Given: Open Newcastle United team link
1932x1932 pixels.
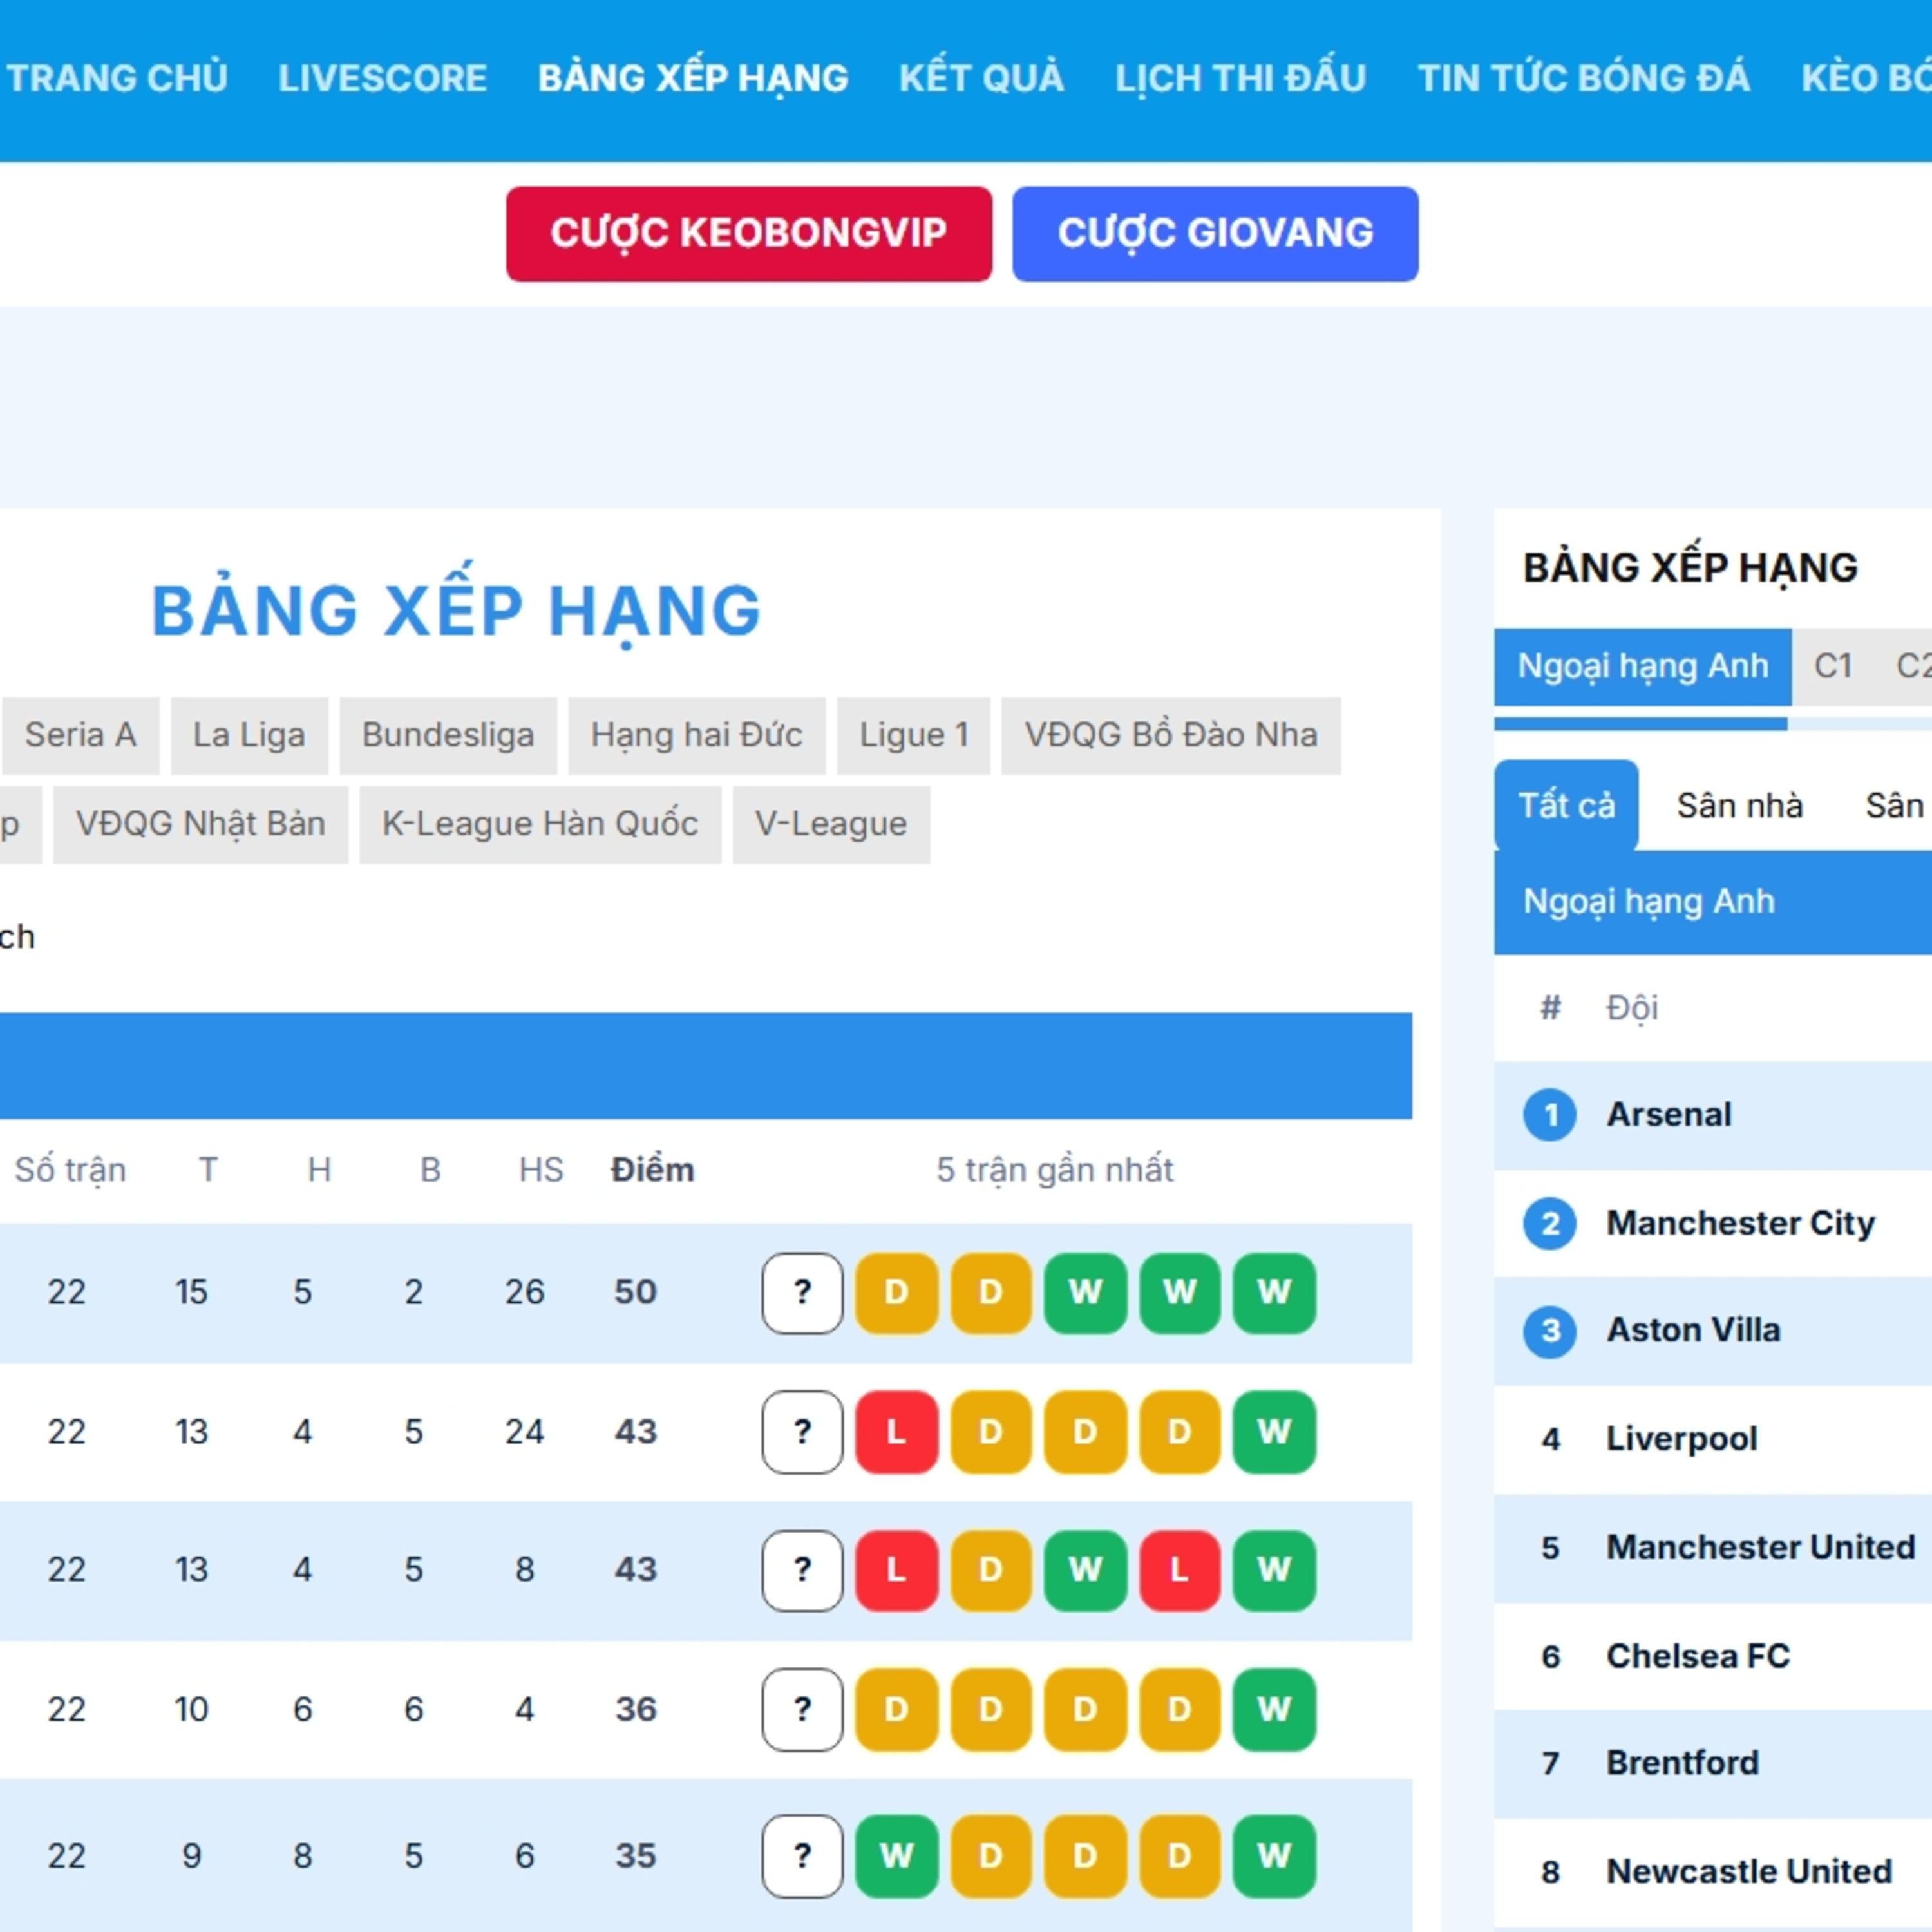Looking at the screenshot, I should coord(1749,1871).
